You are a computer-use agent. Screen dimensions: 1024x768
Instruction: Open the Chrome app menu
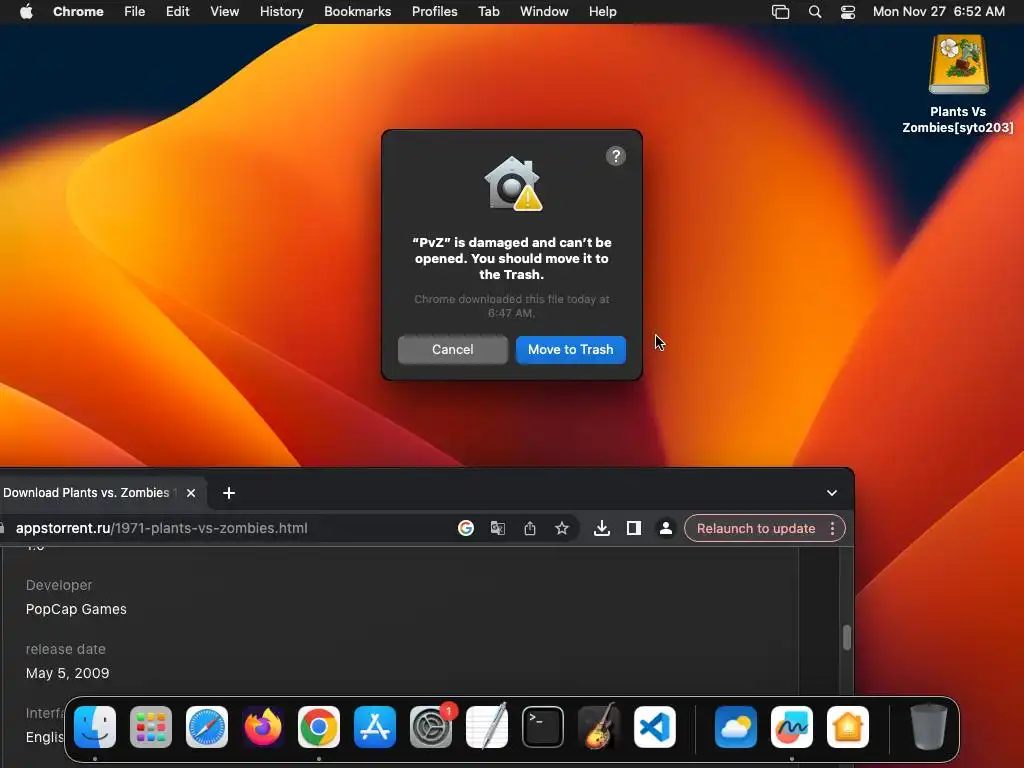point(78,12)
